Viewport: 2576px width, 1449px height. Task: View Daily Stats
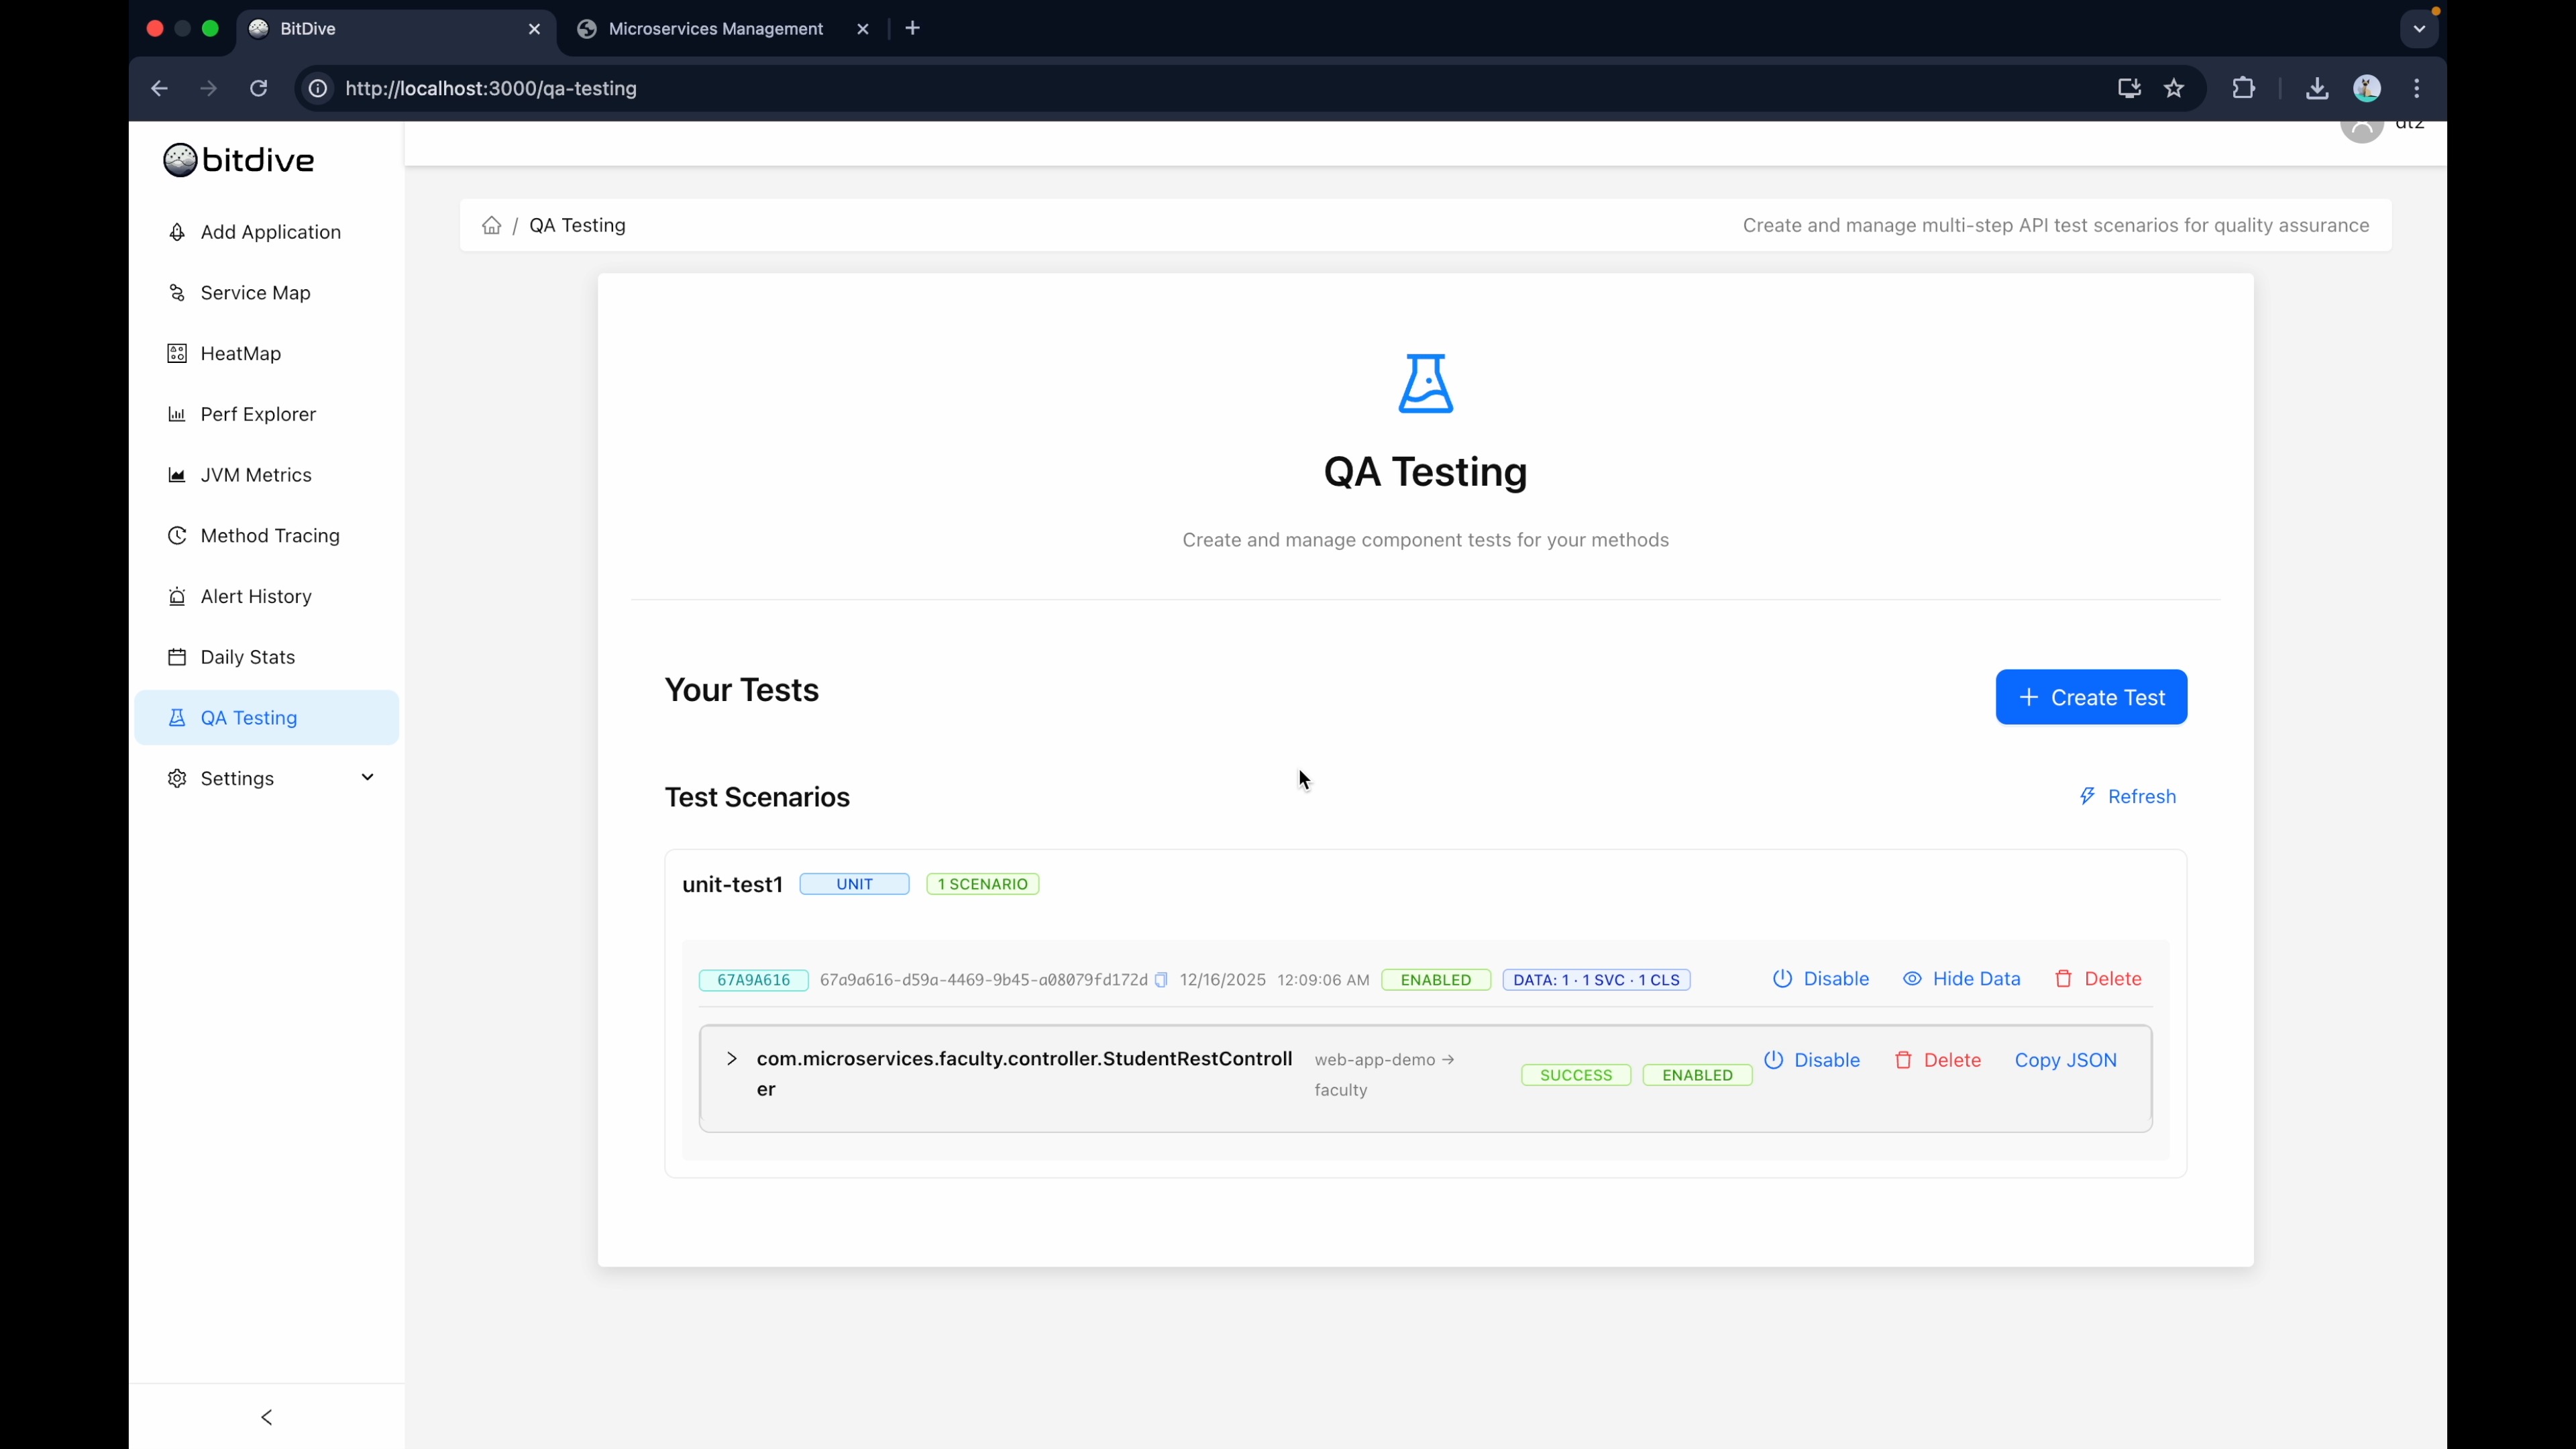(247, 656)
